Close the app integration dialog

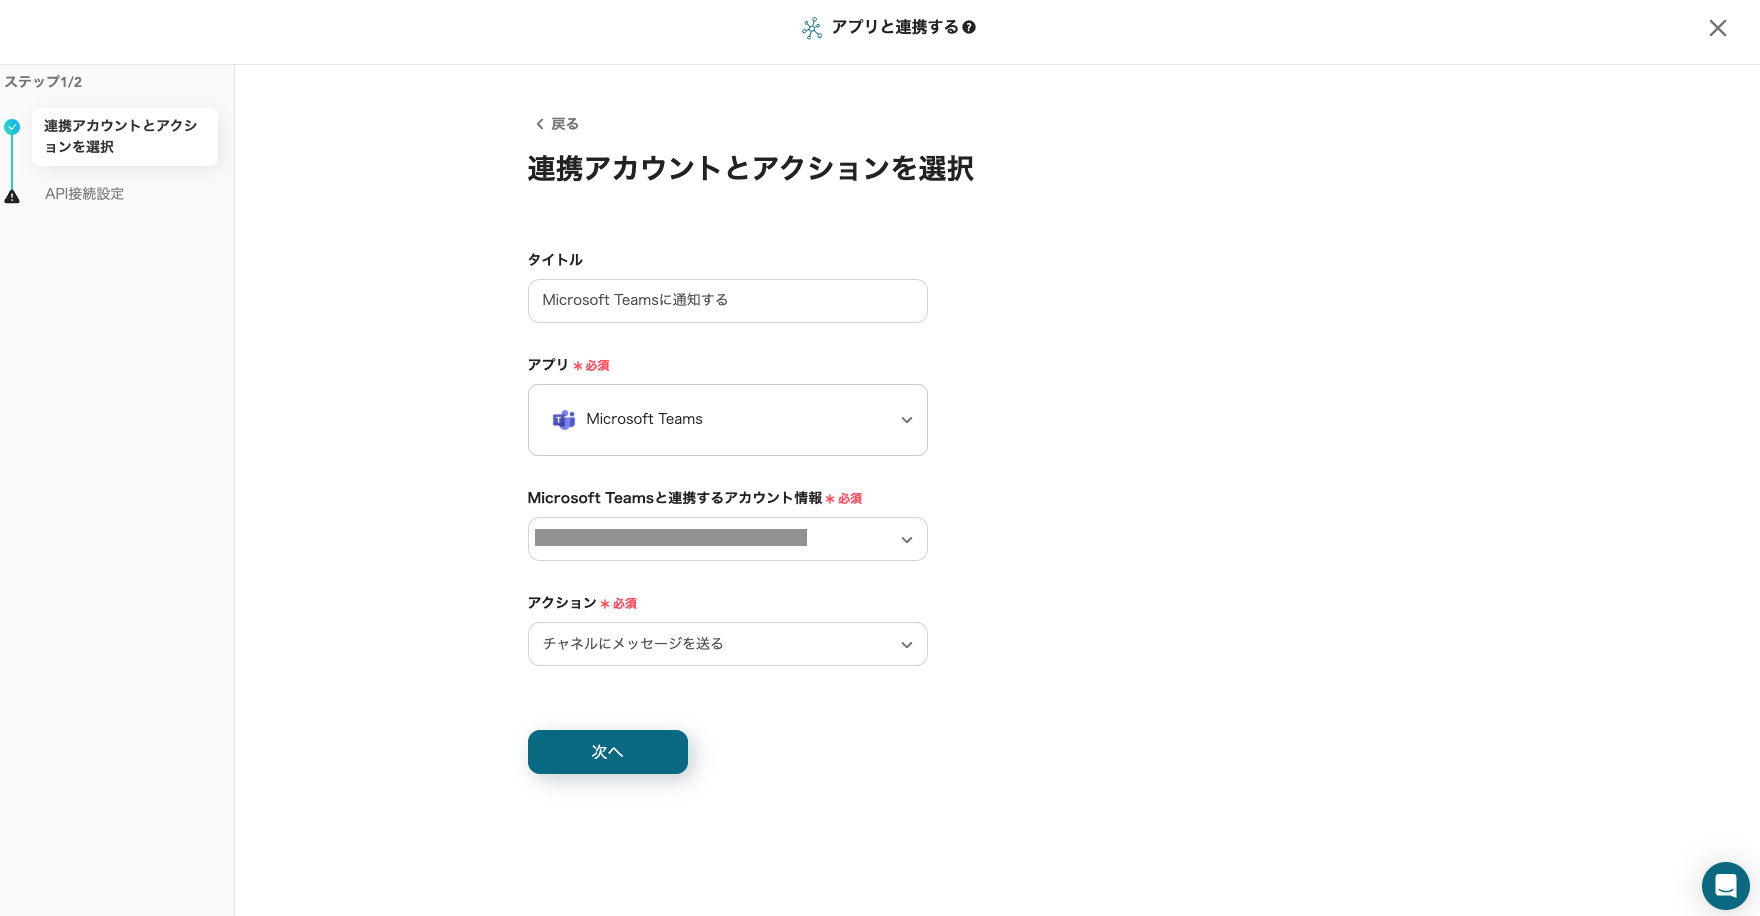[1717, 28]
